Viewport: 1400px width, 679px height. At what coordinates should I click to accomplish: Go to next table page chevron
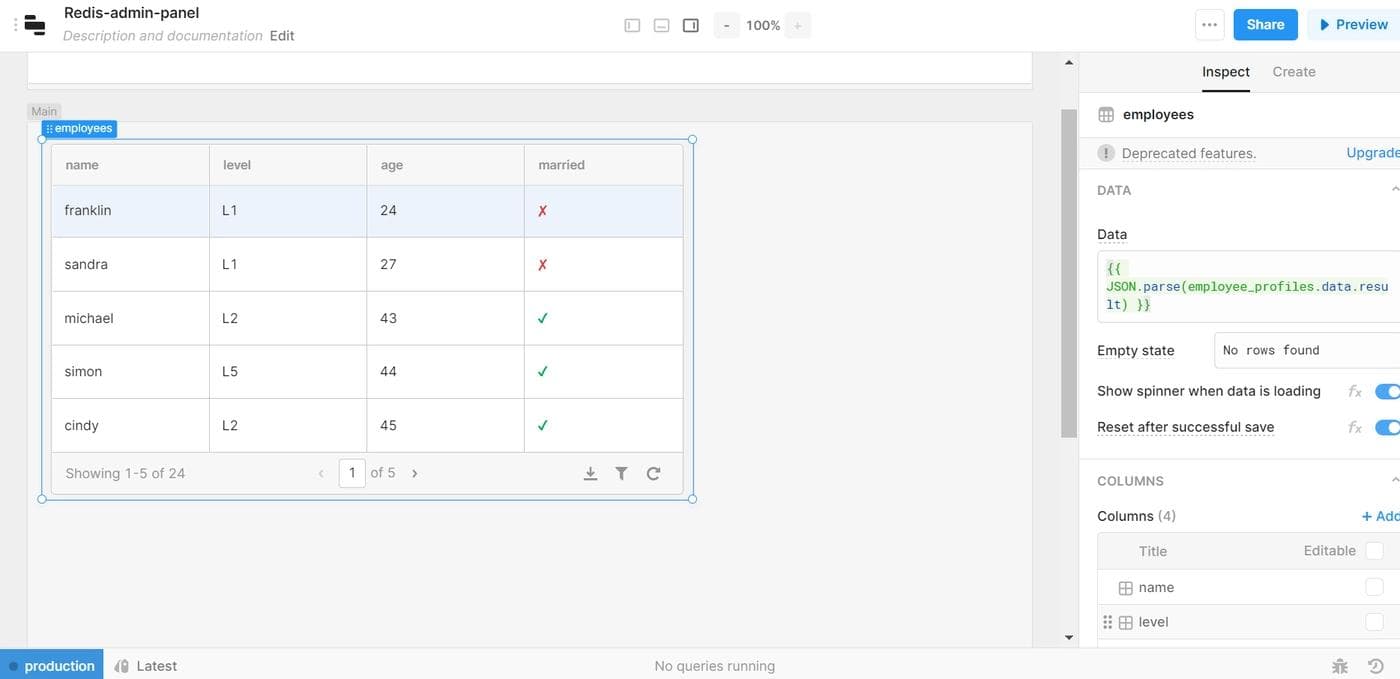pyautogui.click(x=415, y=473)
